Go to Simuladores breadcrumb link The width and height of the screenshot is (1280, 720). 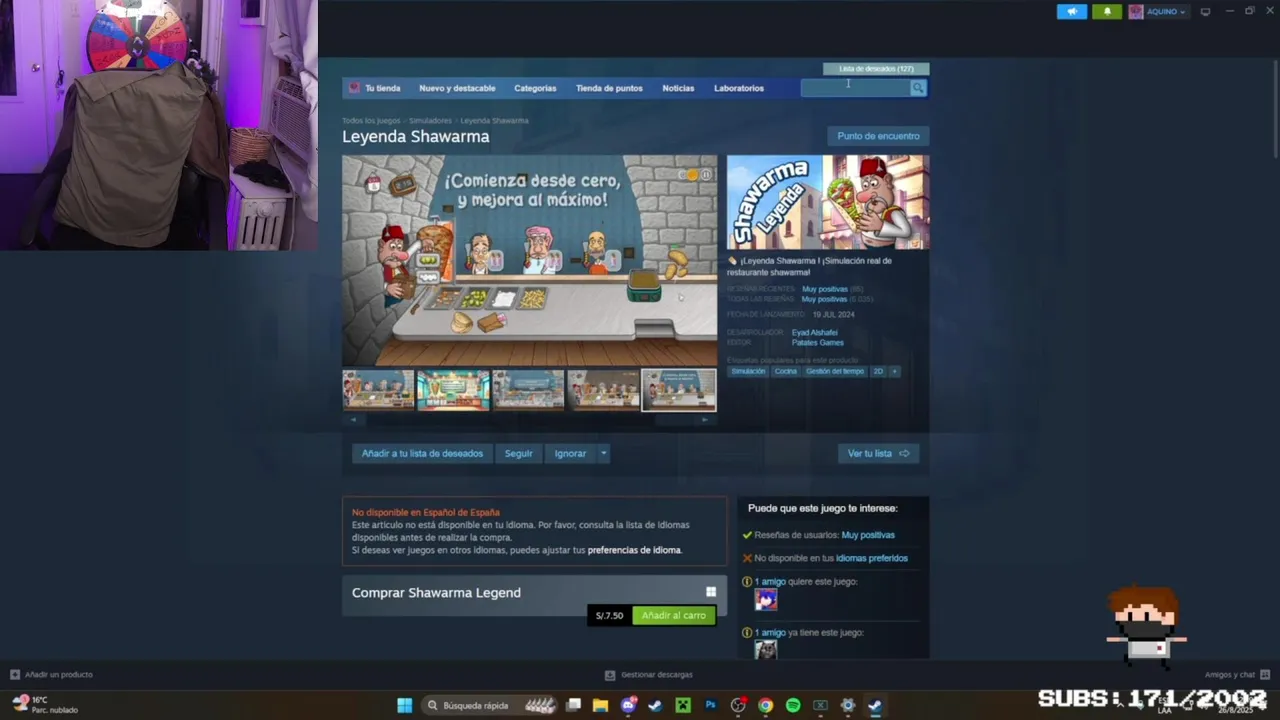[x=430, y=120]
